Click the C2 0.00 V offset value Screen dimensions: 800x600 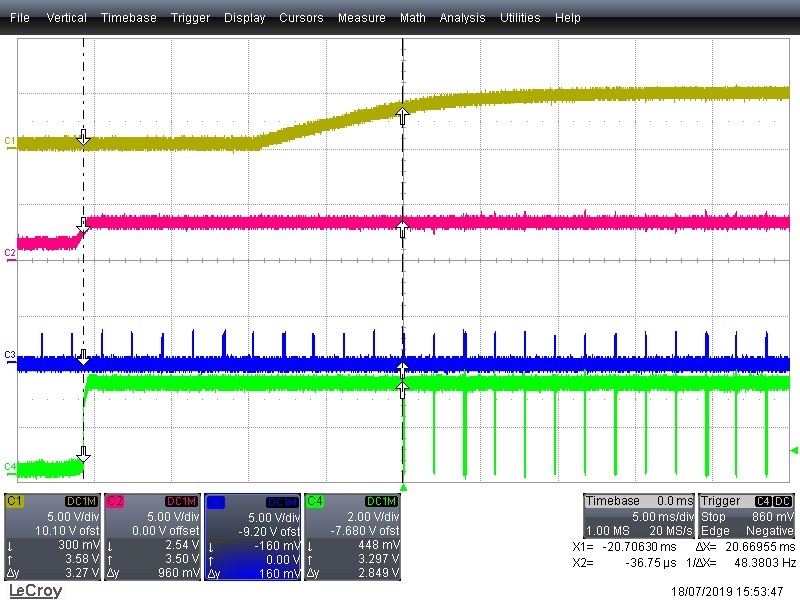165,531
